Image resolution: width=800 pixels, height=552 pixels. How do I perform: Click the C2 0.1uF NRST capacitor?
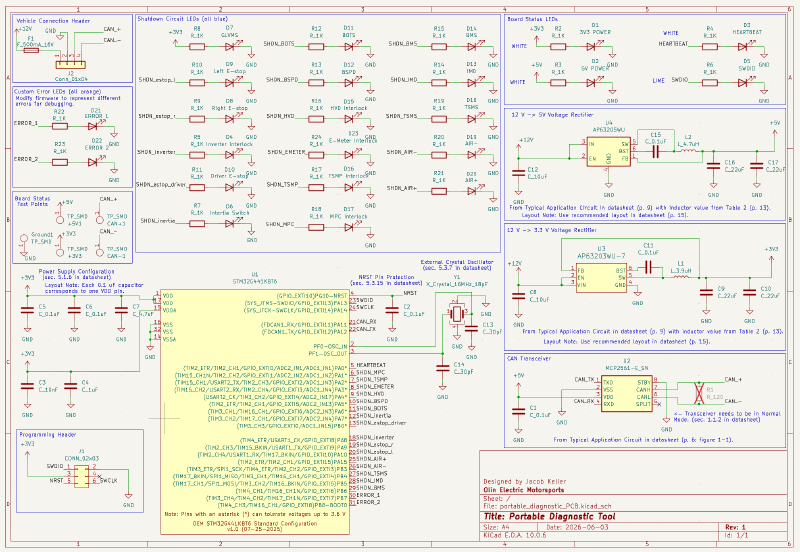(392, 310)
